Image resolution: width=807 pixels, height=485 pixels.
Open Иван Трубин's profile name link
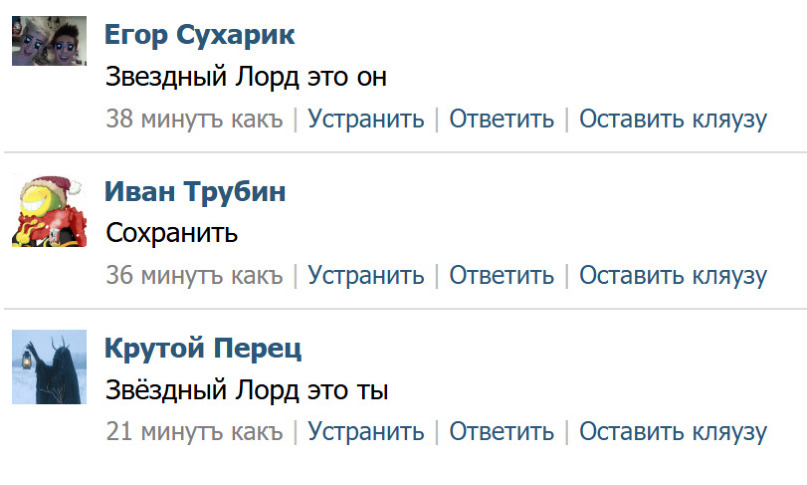tap(195, 191)
